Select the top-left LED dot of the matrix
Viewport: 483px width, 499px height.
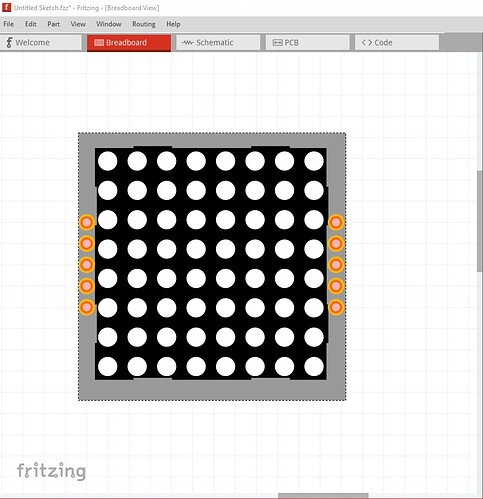click(x=108, y=161)
